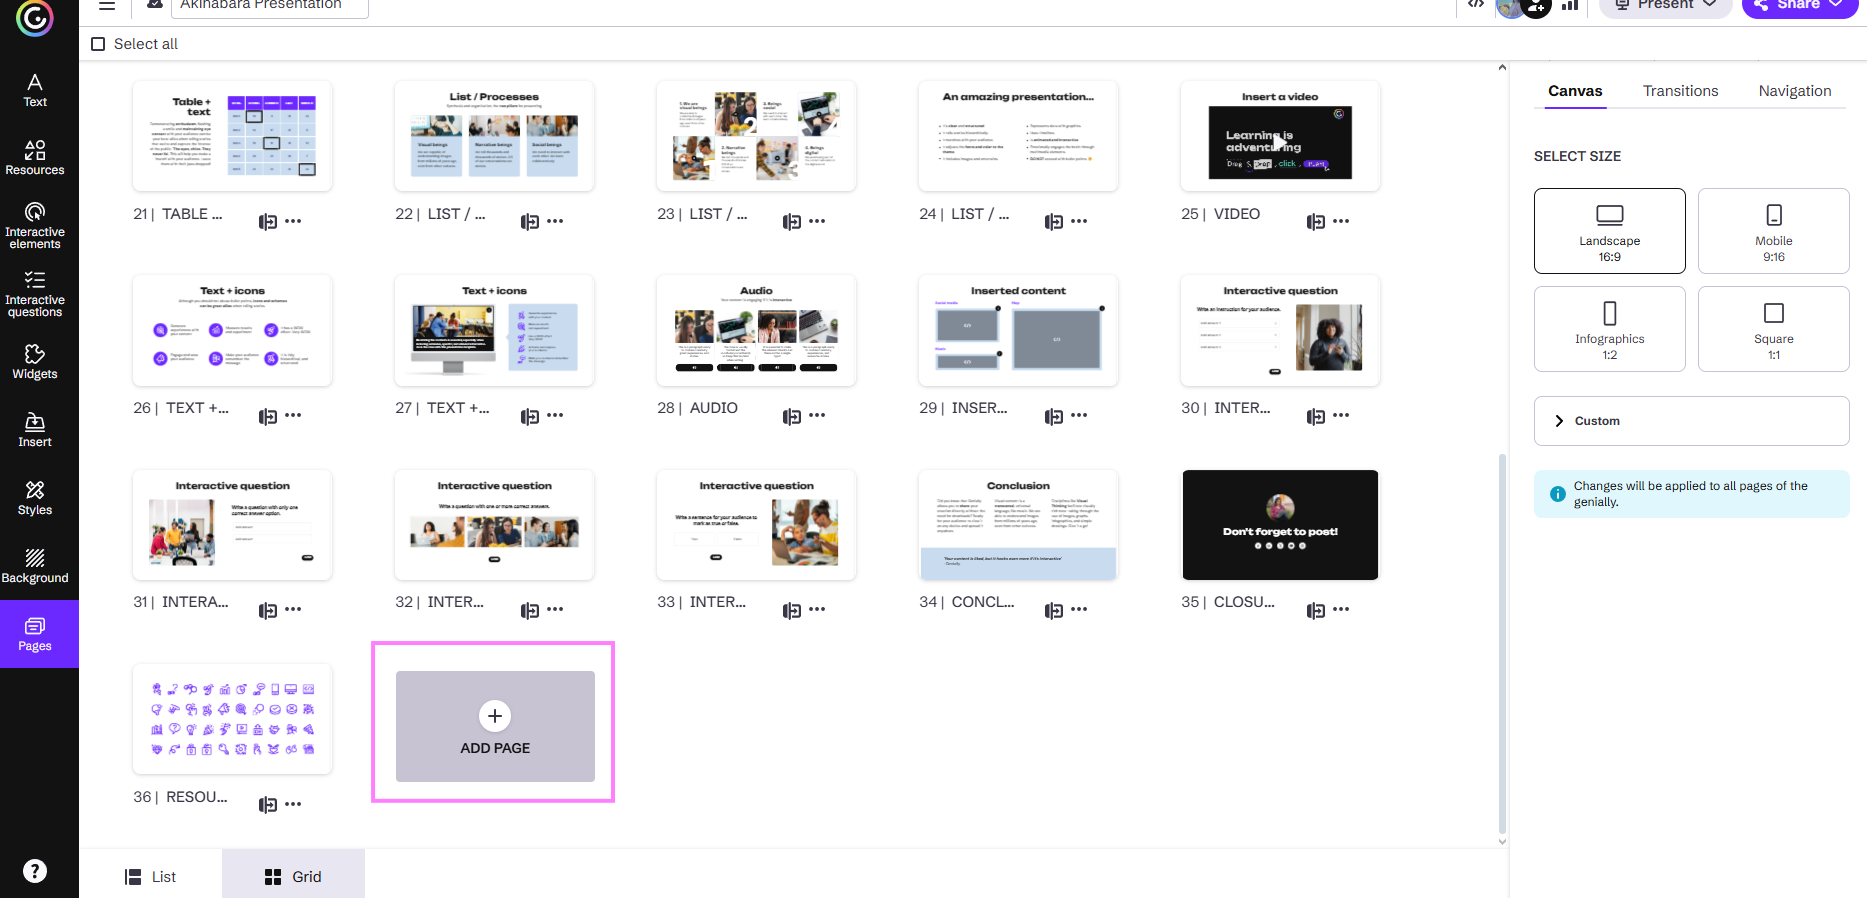Click the ADD PAGE button
This screenshot has width=1867, height=898.
(495, 726)
